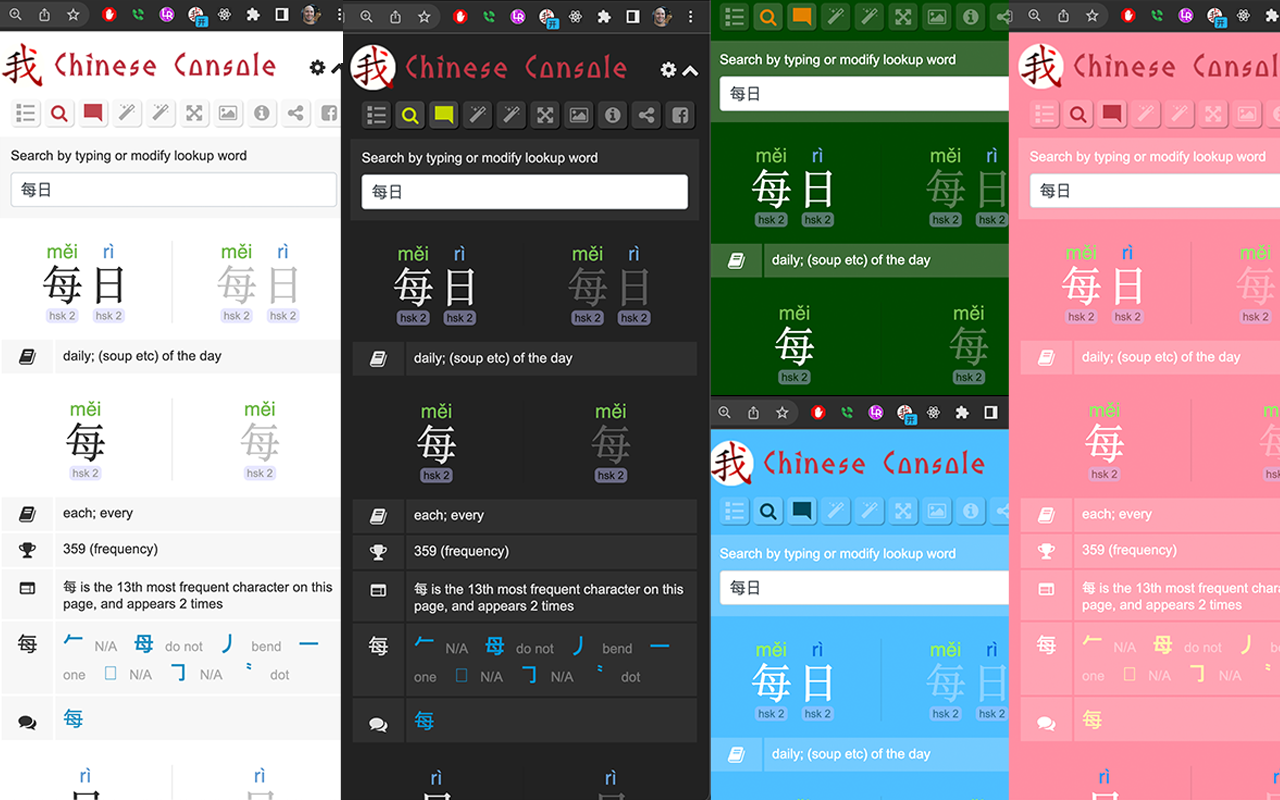Click the image icon in the green panel toolbar

(x=937, y=17)
